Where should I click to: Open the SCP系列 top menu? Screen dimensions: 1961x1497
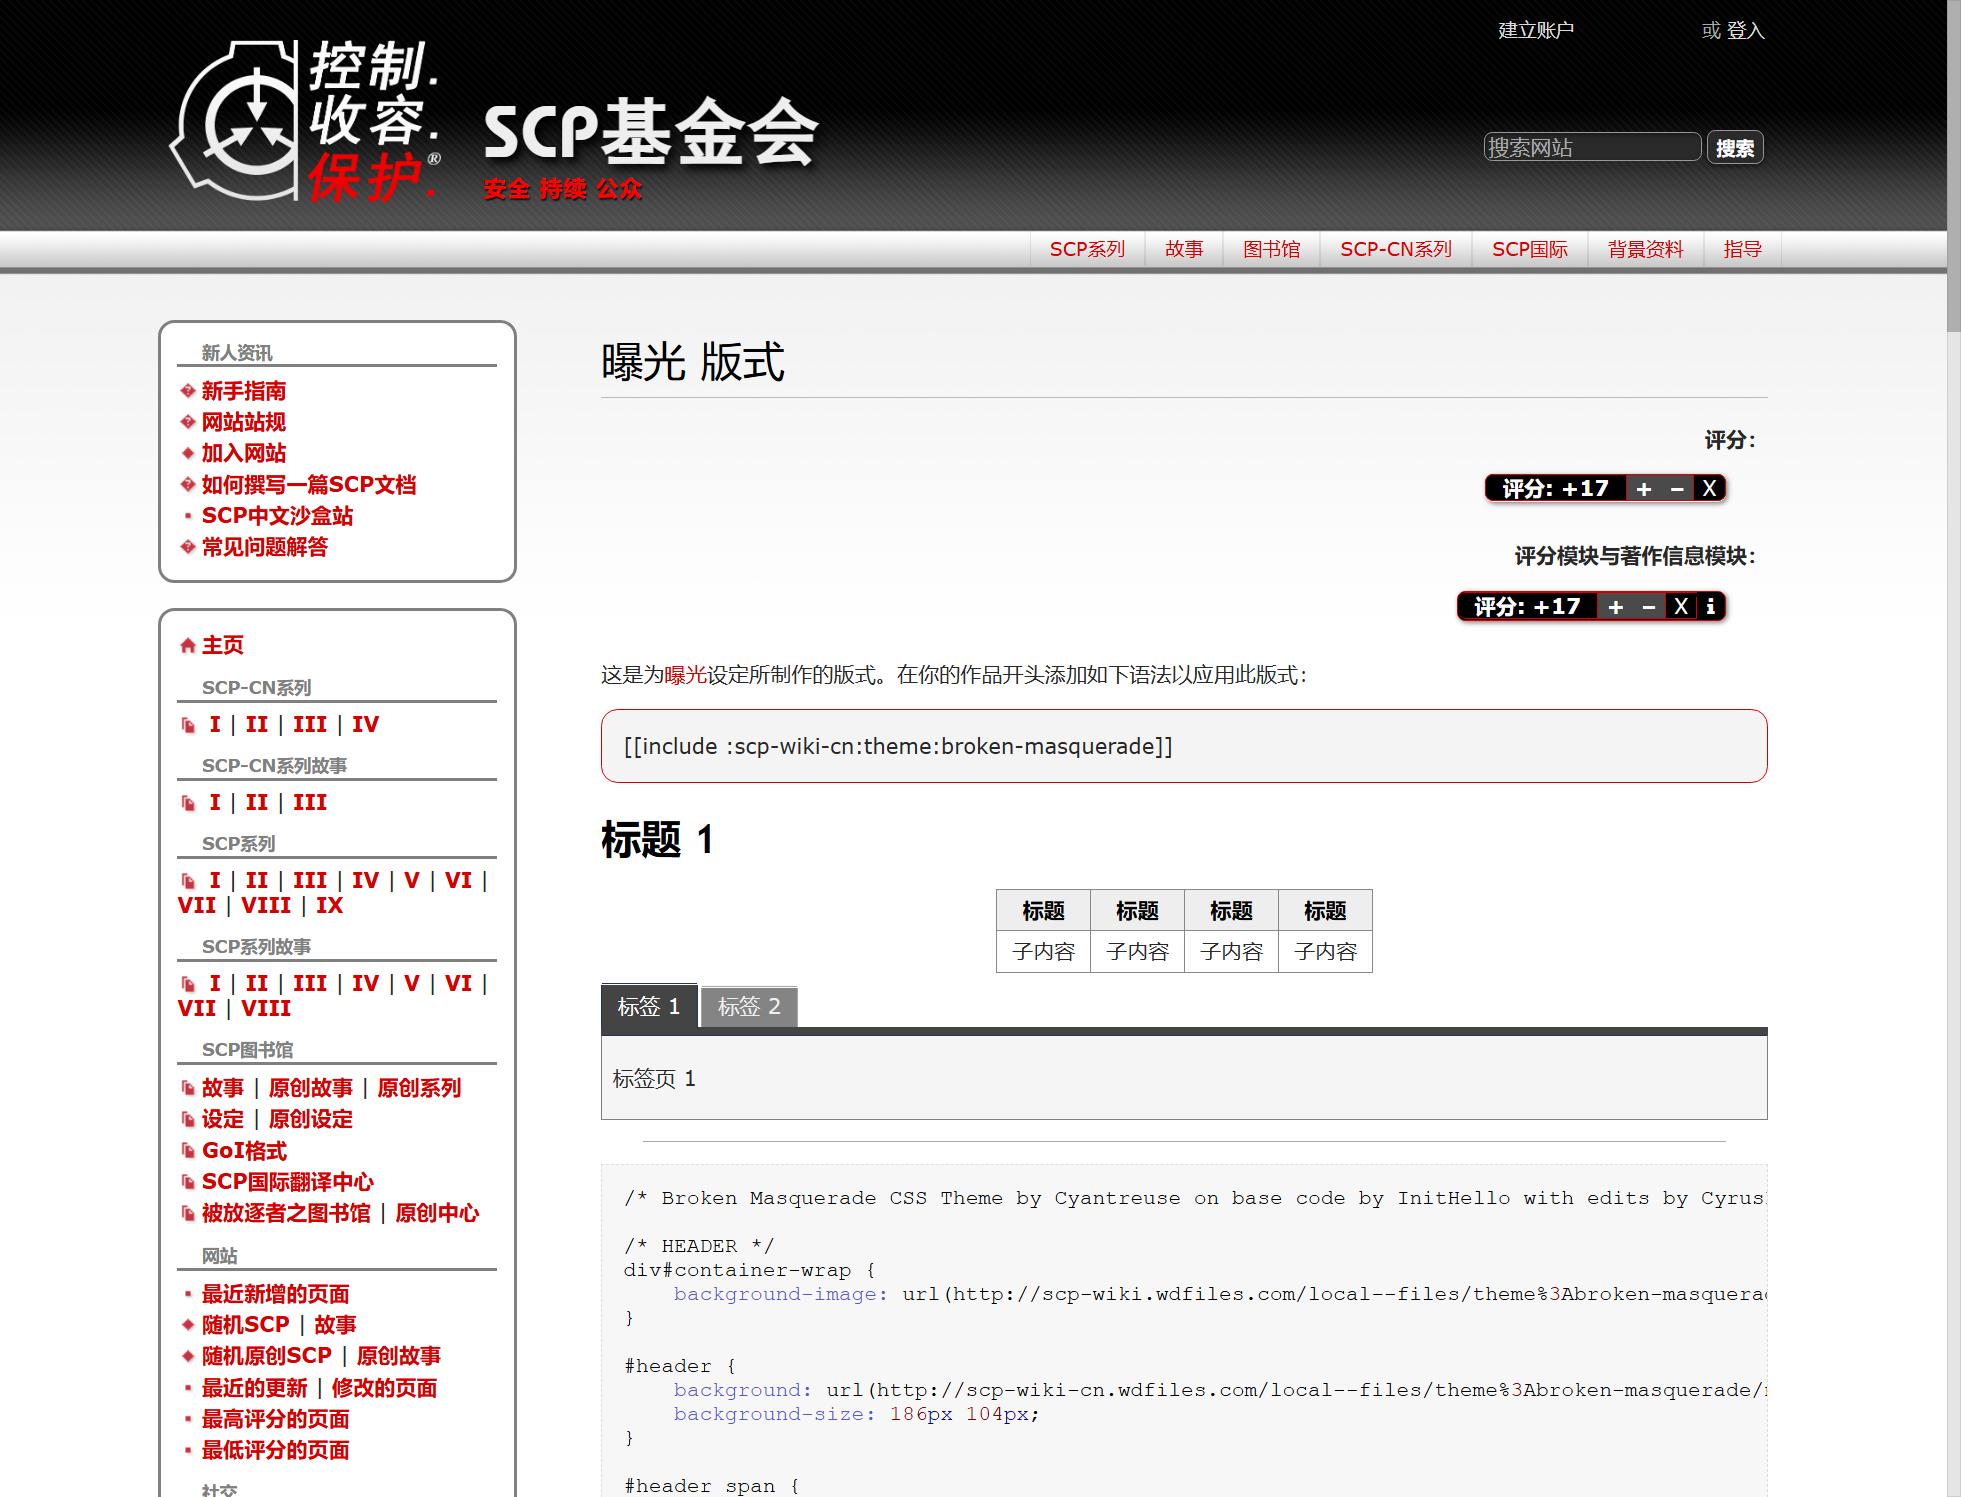1087,250
